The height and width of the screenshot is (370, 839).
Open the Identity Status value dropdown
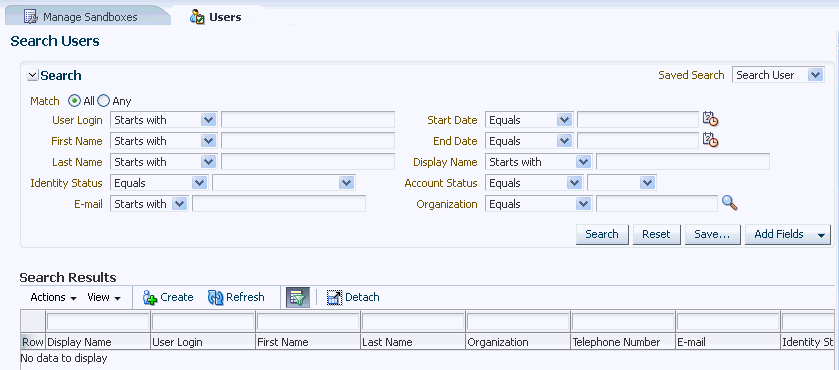tap(284, 183)
